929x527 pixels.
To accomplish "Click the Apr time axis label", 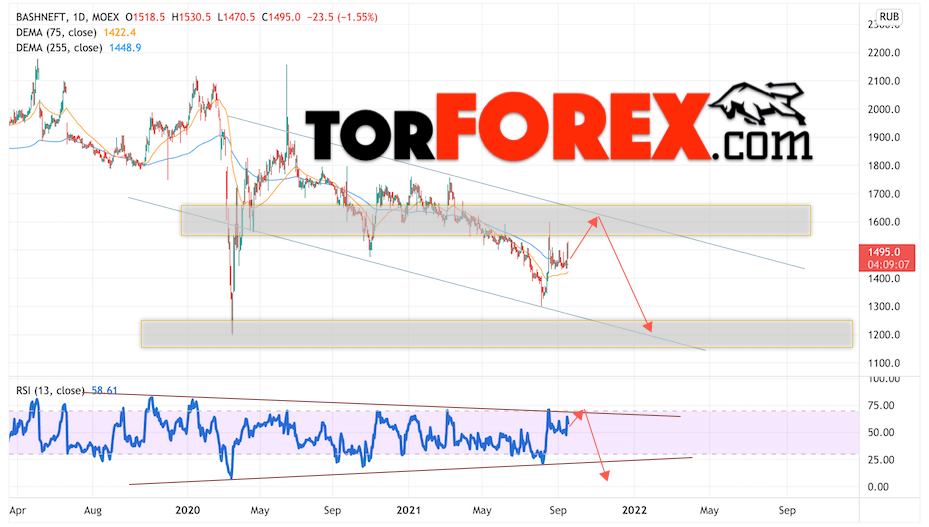I will (18, 510).
